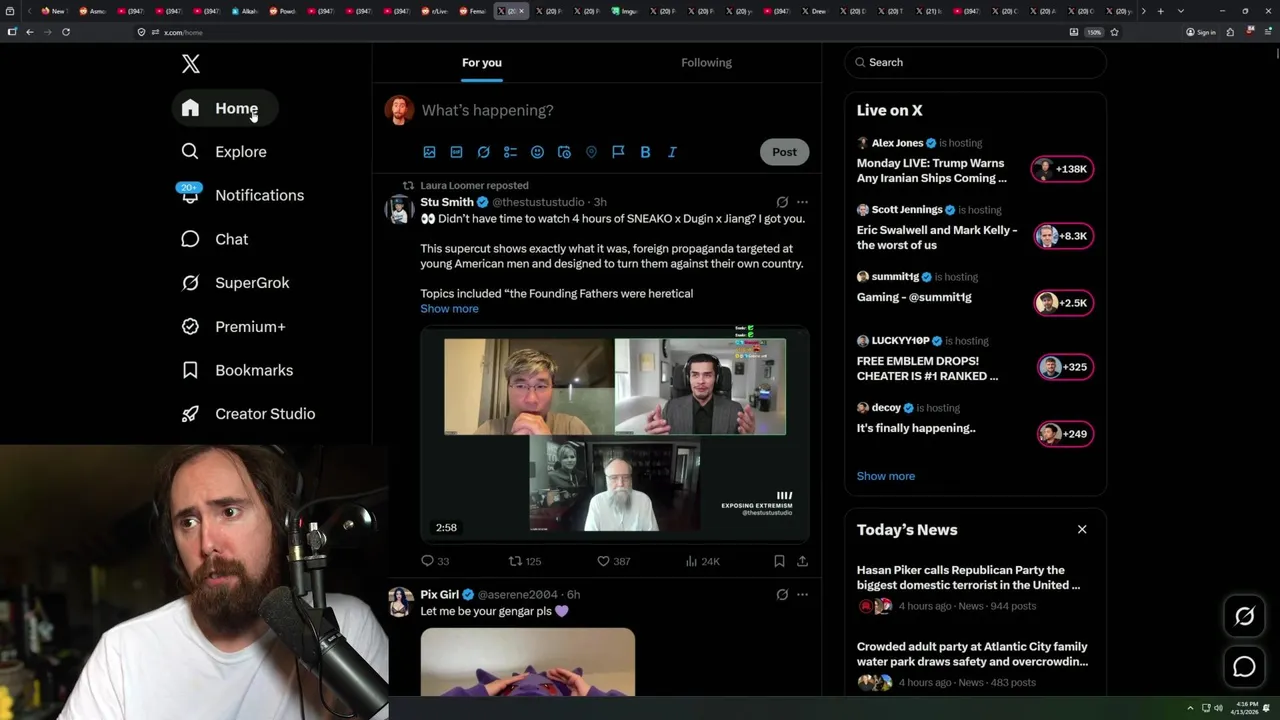Play the Stu Smith supercut video
Viewport: 1280px width, 720px height.
coord(614,435)
